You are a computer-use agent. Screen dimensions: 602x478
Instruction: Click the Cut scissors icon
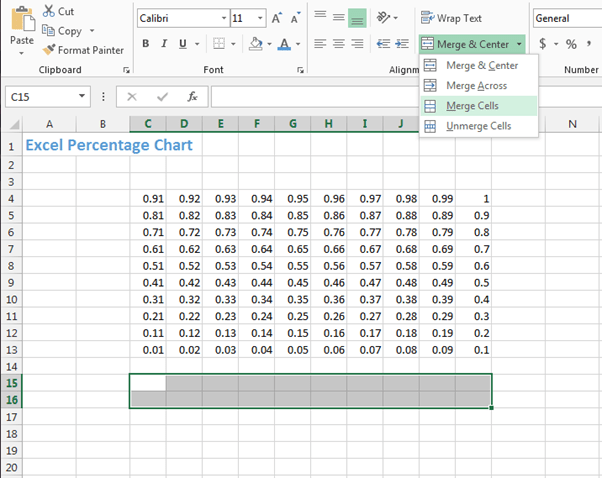pos(49,11)
